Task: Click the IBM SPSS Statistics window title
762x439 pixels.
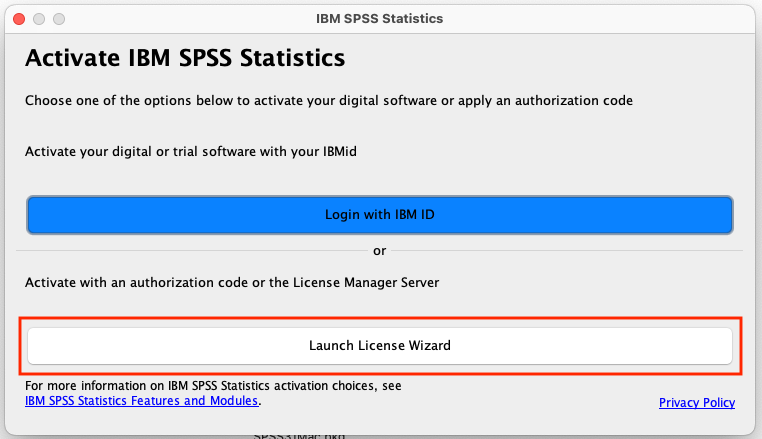Action: [x=379, y=19]
